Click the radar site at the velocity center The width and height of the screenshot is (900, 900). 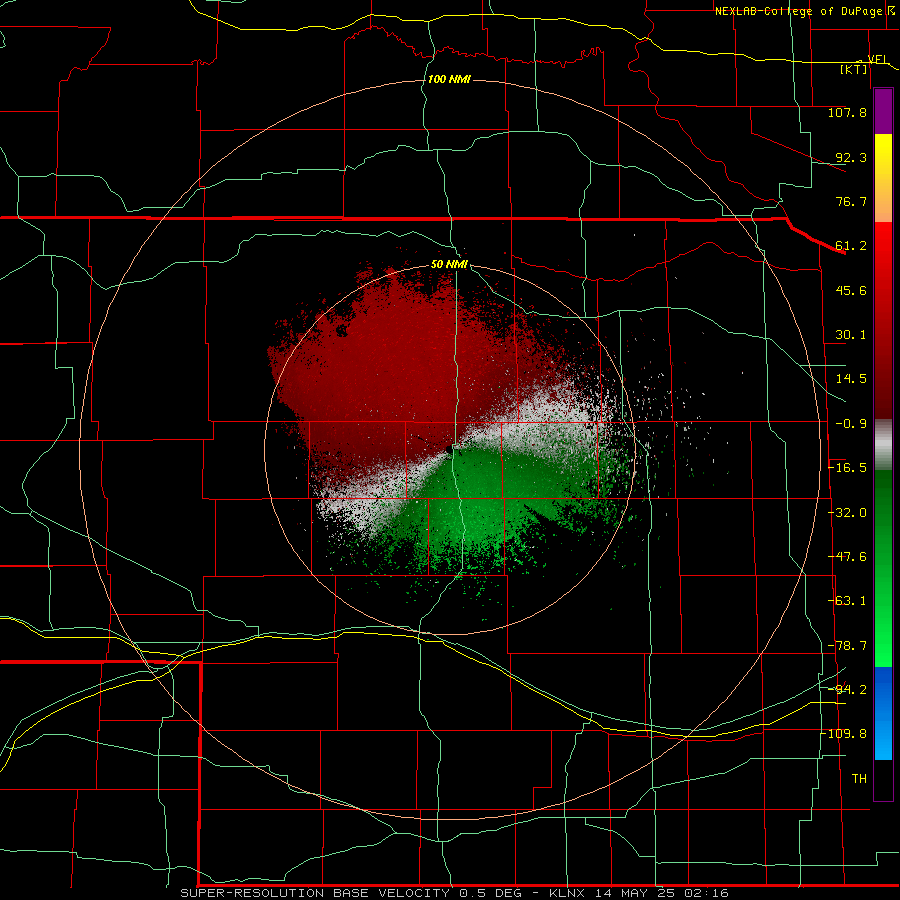pos(449,449)
